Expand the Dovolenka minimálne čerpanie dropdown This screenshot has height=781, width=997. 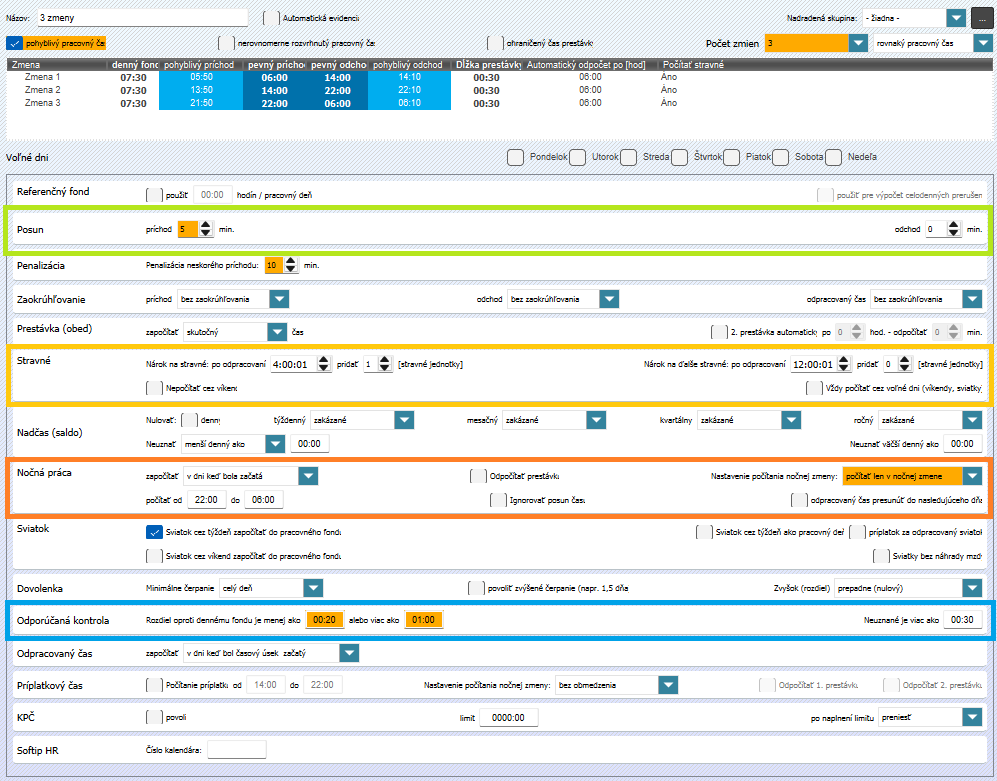click(x=313, y=588)
